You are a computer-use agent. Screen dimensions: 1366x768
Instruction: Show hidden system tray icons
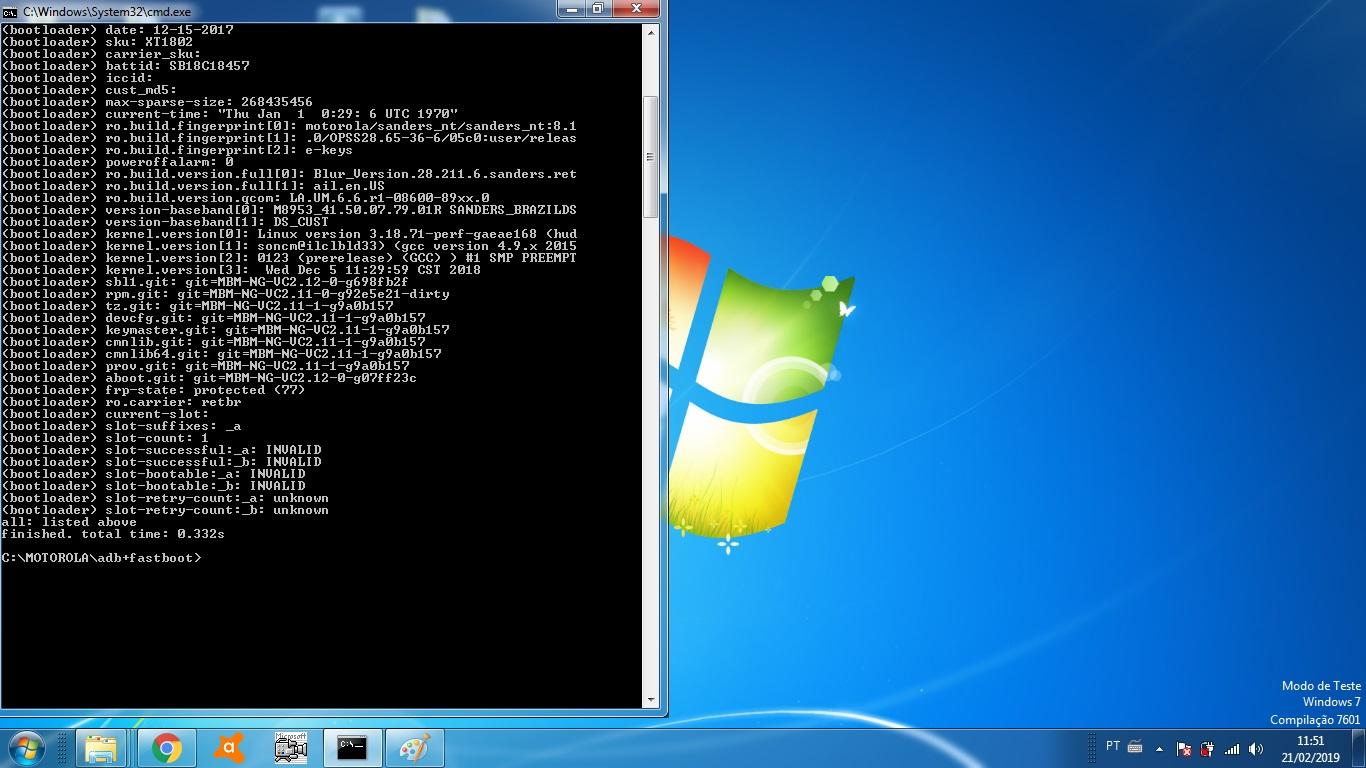1160,748
